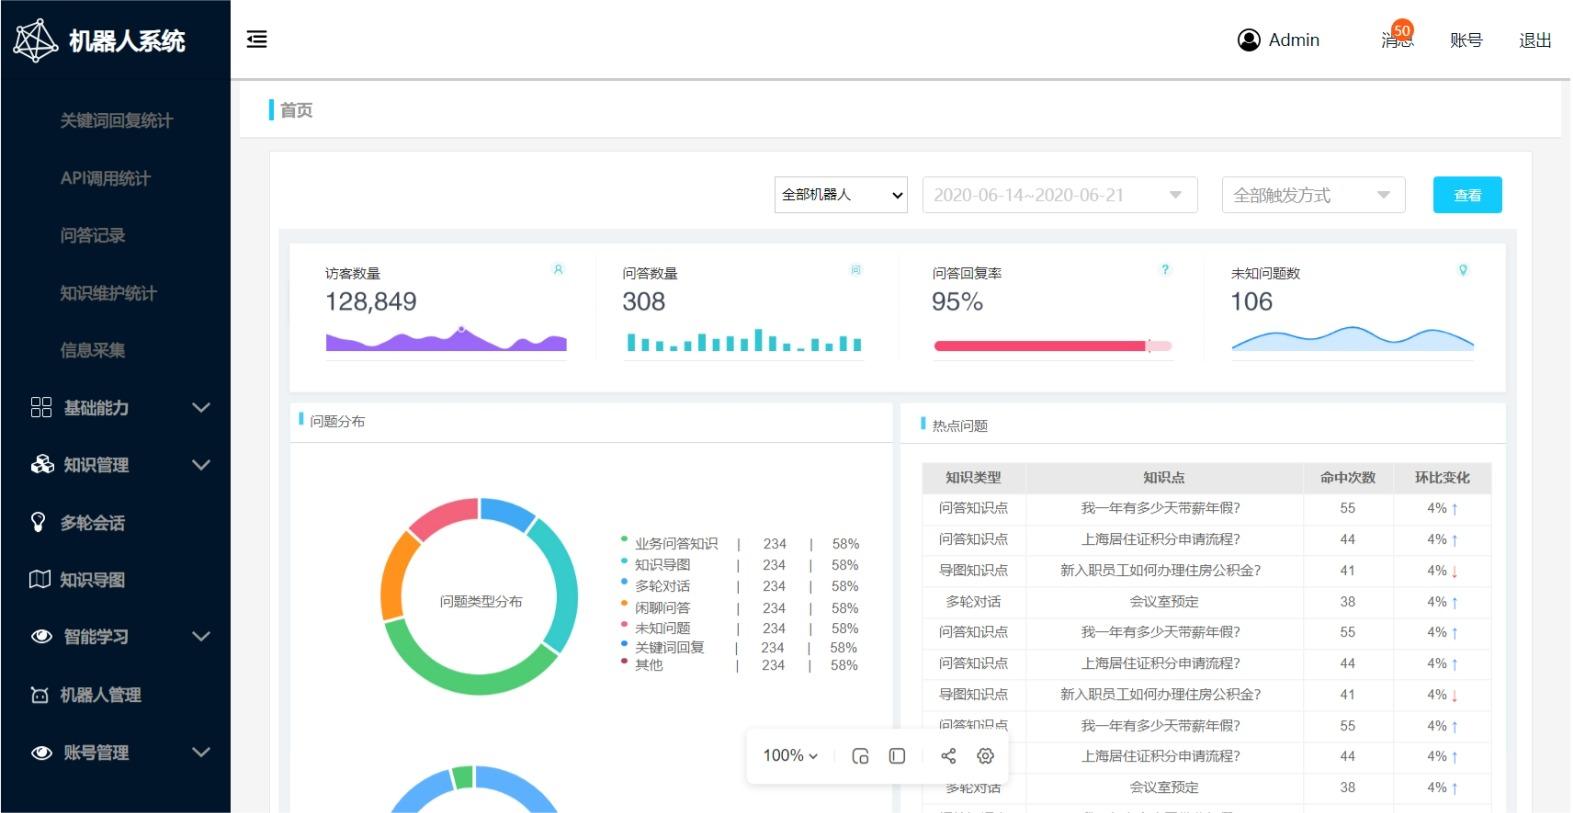Open API调用统计 in the sidebar
1573x813 pixels.
105,178
